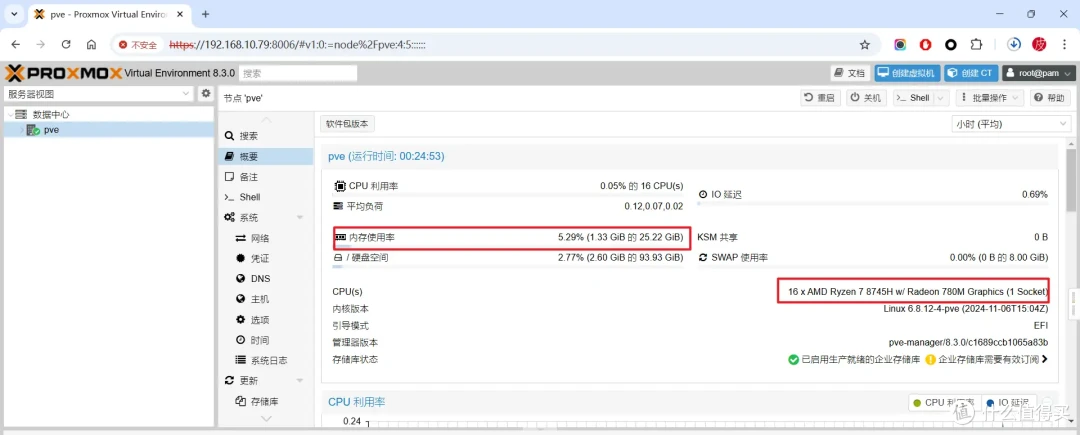Screen dimensions: 1080x435
Task: Open bulk actions (批量操作) menu
Action: click(x=989, y=98)
